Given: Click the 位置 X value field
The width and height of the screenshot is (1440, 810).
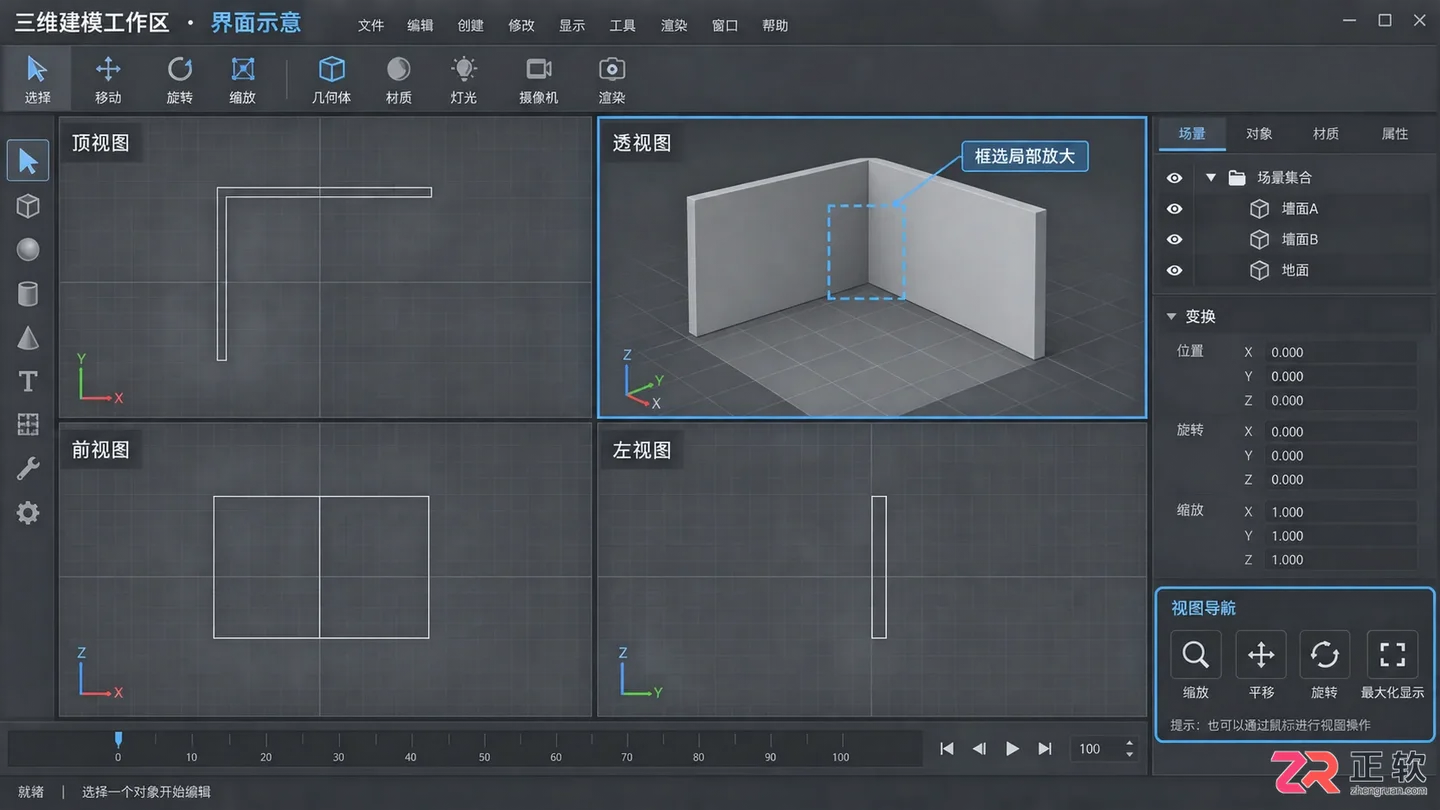Looking at the screenshot, I should pos(1340,352).
